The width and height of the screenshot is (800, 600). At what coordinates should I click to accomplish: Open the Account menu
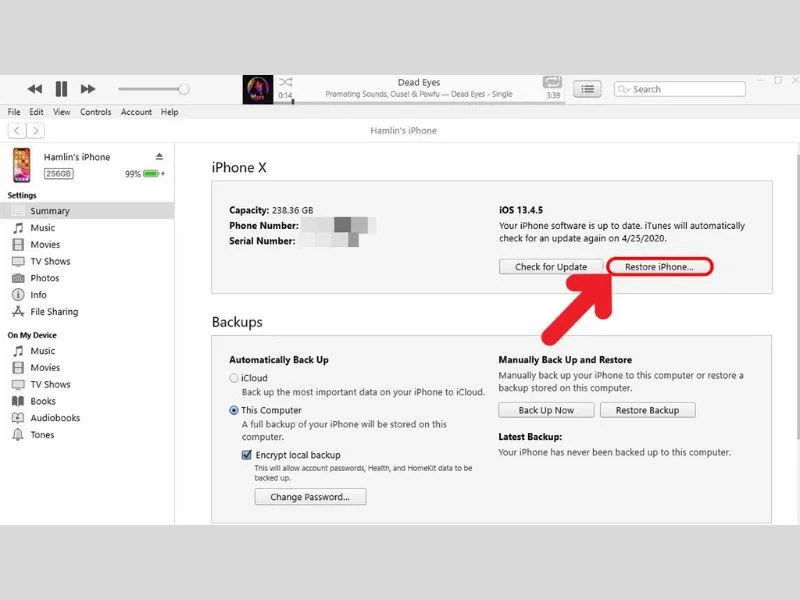pyautogui.click(x=136, y=112)
